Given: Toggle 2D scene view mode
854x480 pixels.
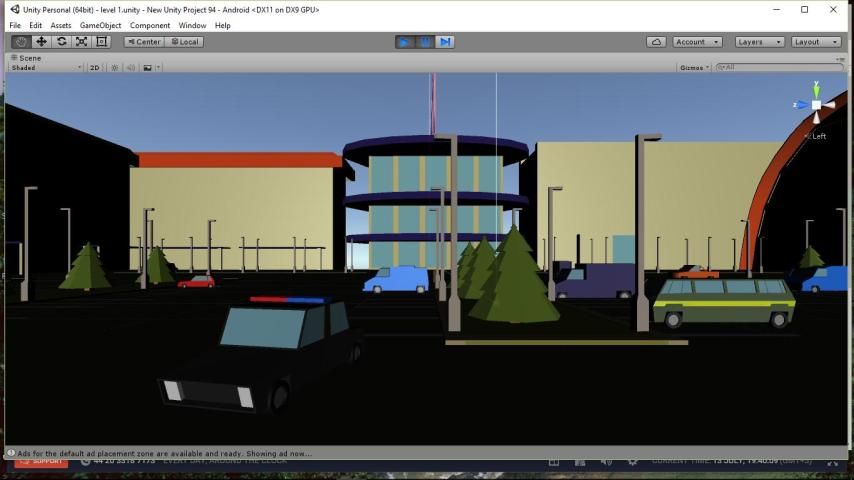Looking at the screenshot, I should tap(95, 68).
